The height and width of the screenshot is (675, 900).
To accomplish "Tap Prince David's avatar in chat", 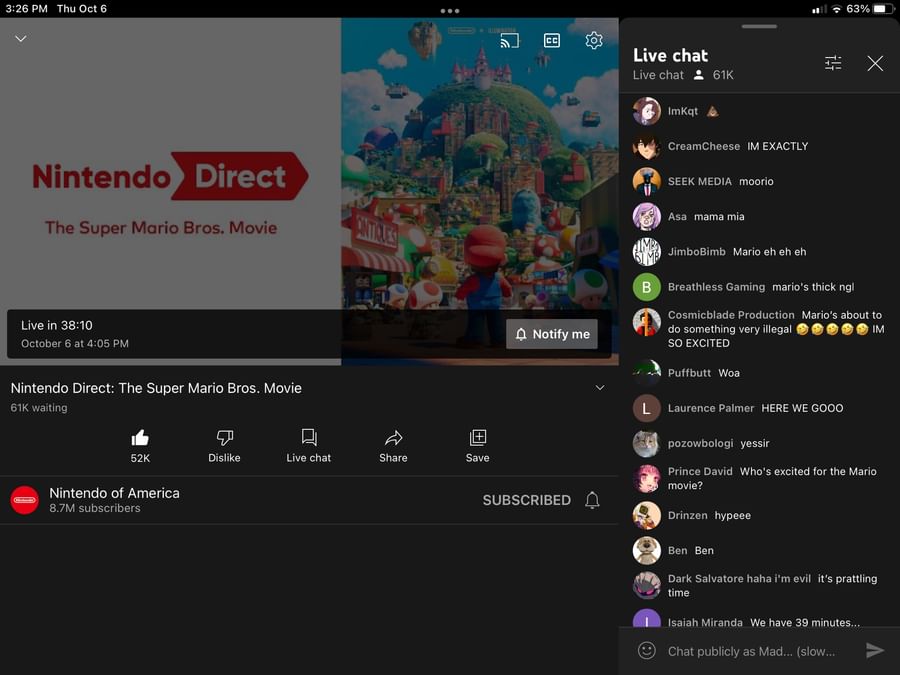I will click(647, 479).
